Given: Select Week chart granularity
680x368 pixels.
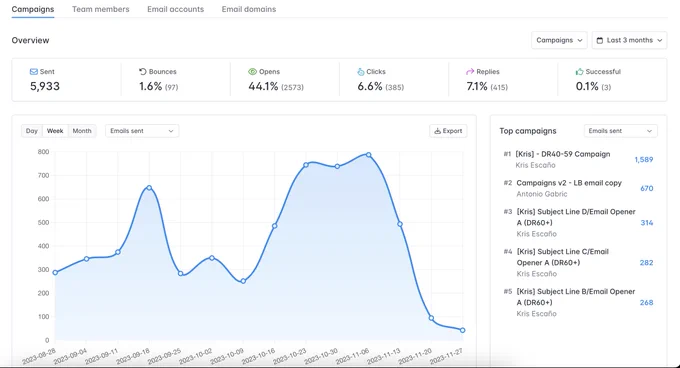Looking at the screenshot, I should click(55, 131).
